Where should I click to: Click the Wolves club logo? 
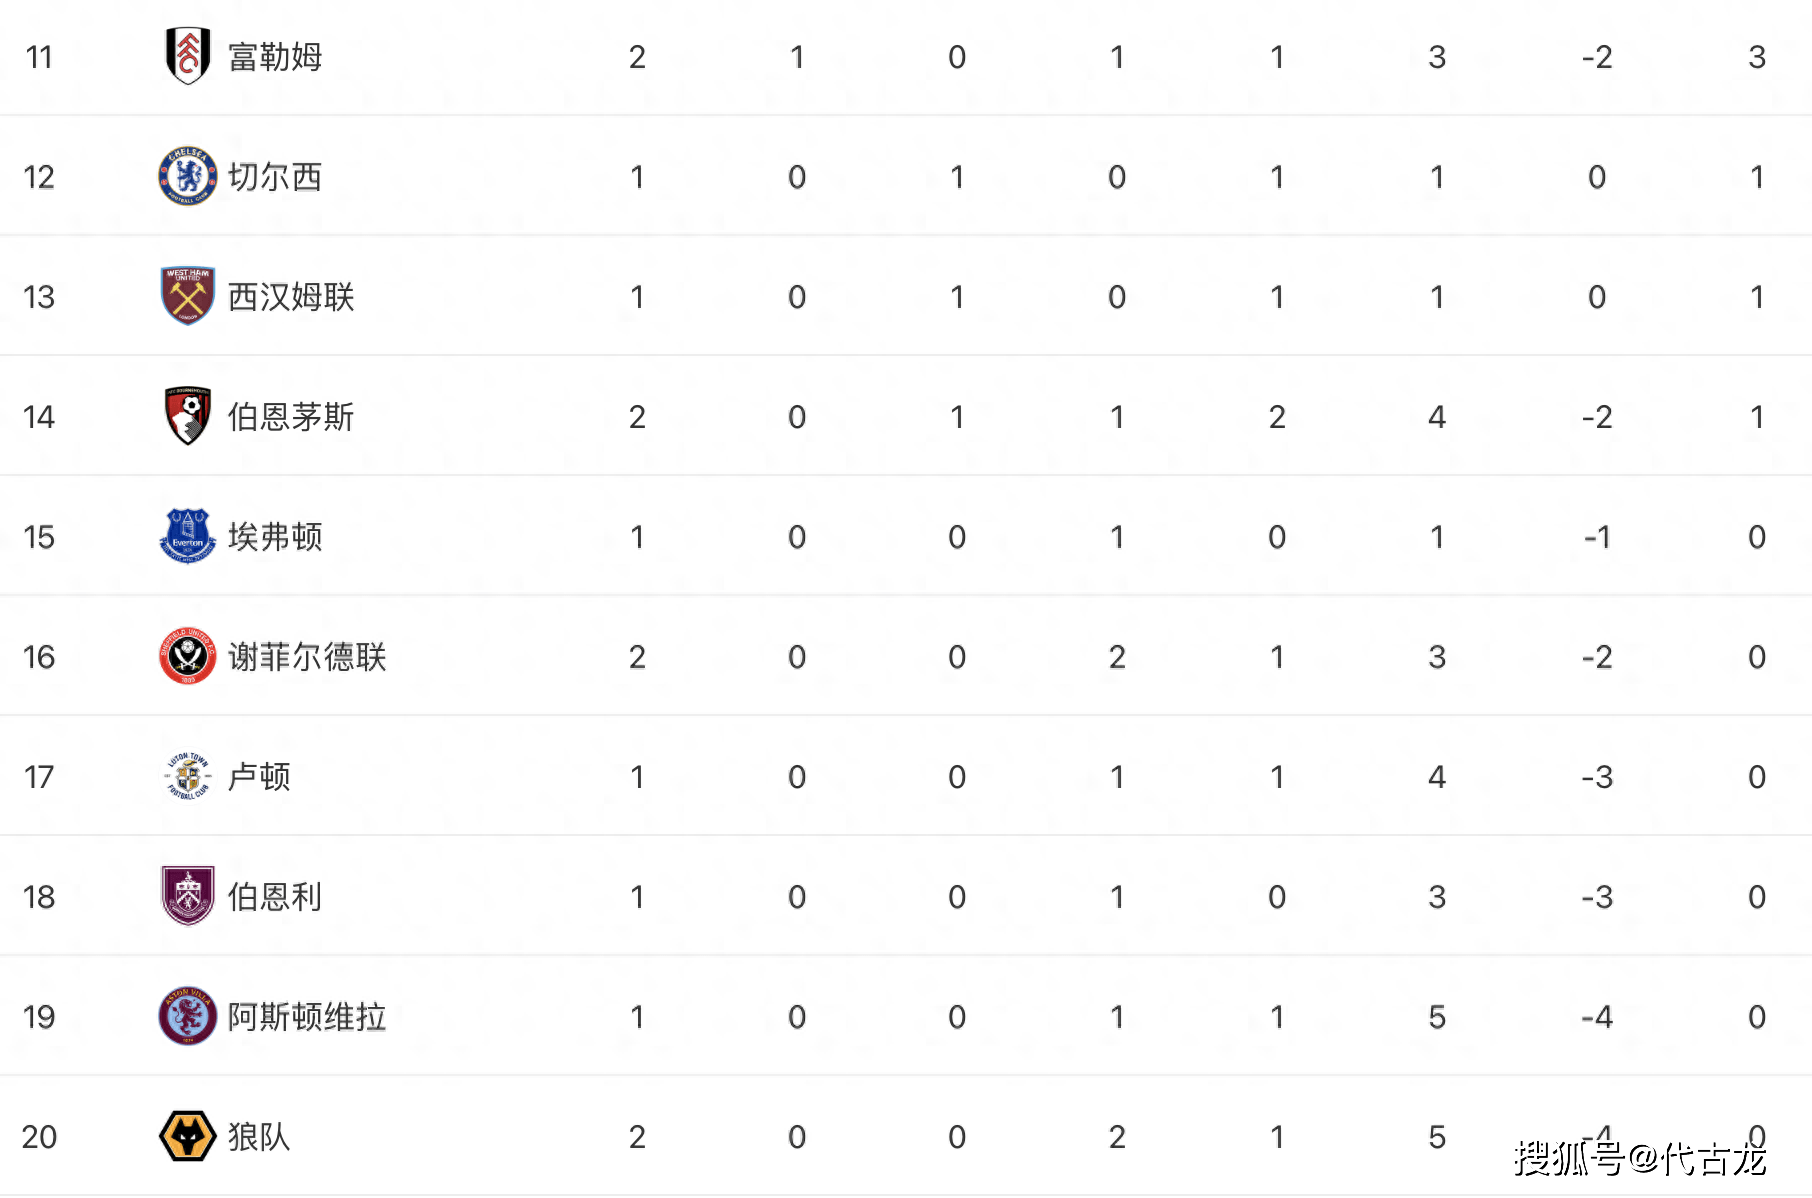click(x=188, y=1136)
